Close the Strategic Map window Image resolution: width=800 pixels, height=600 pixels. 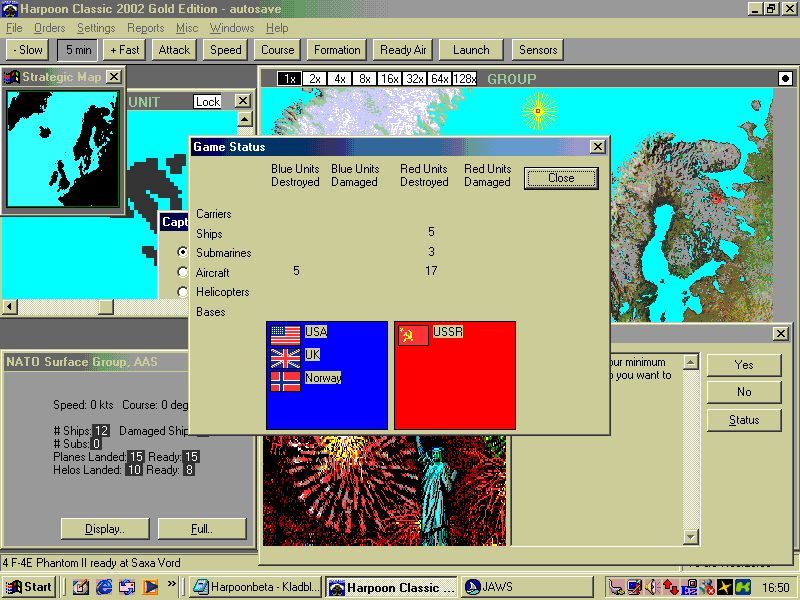(x=114, y=77)
